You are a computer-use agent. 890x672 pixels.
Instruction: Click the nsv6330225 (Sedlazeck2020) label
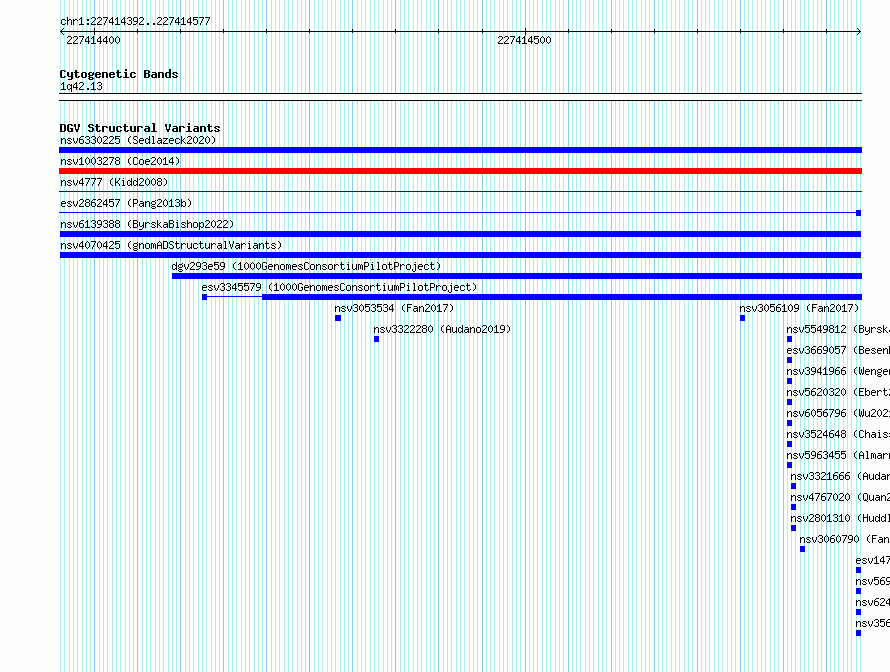tap(138, 140)
